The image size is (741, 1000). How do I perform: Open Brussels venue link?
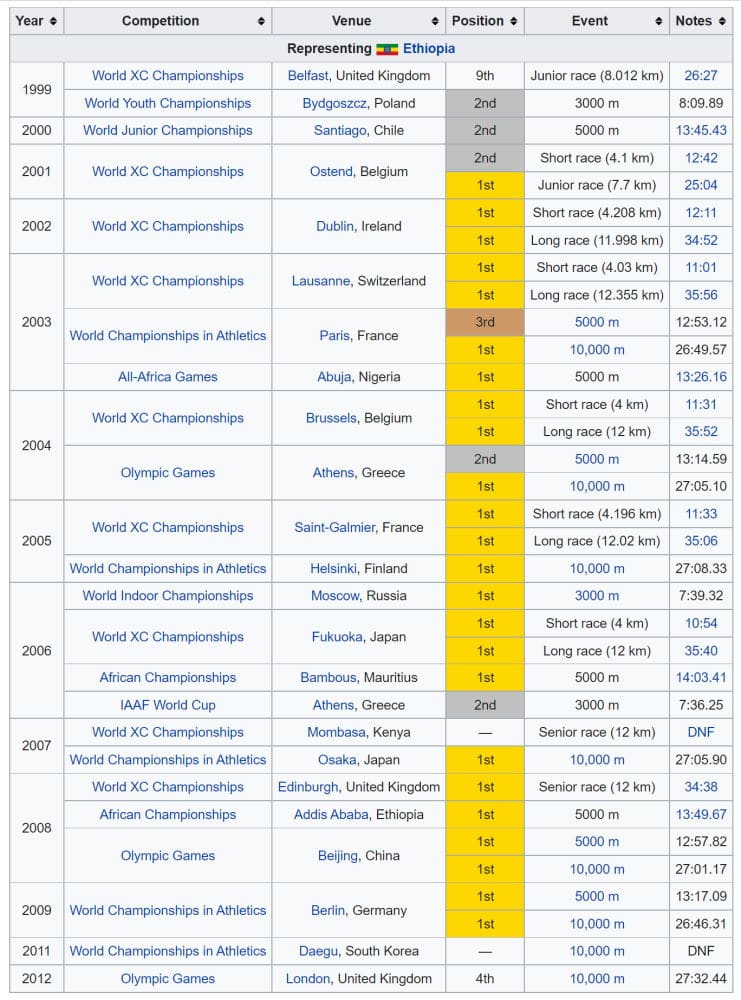click(331, 418)
